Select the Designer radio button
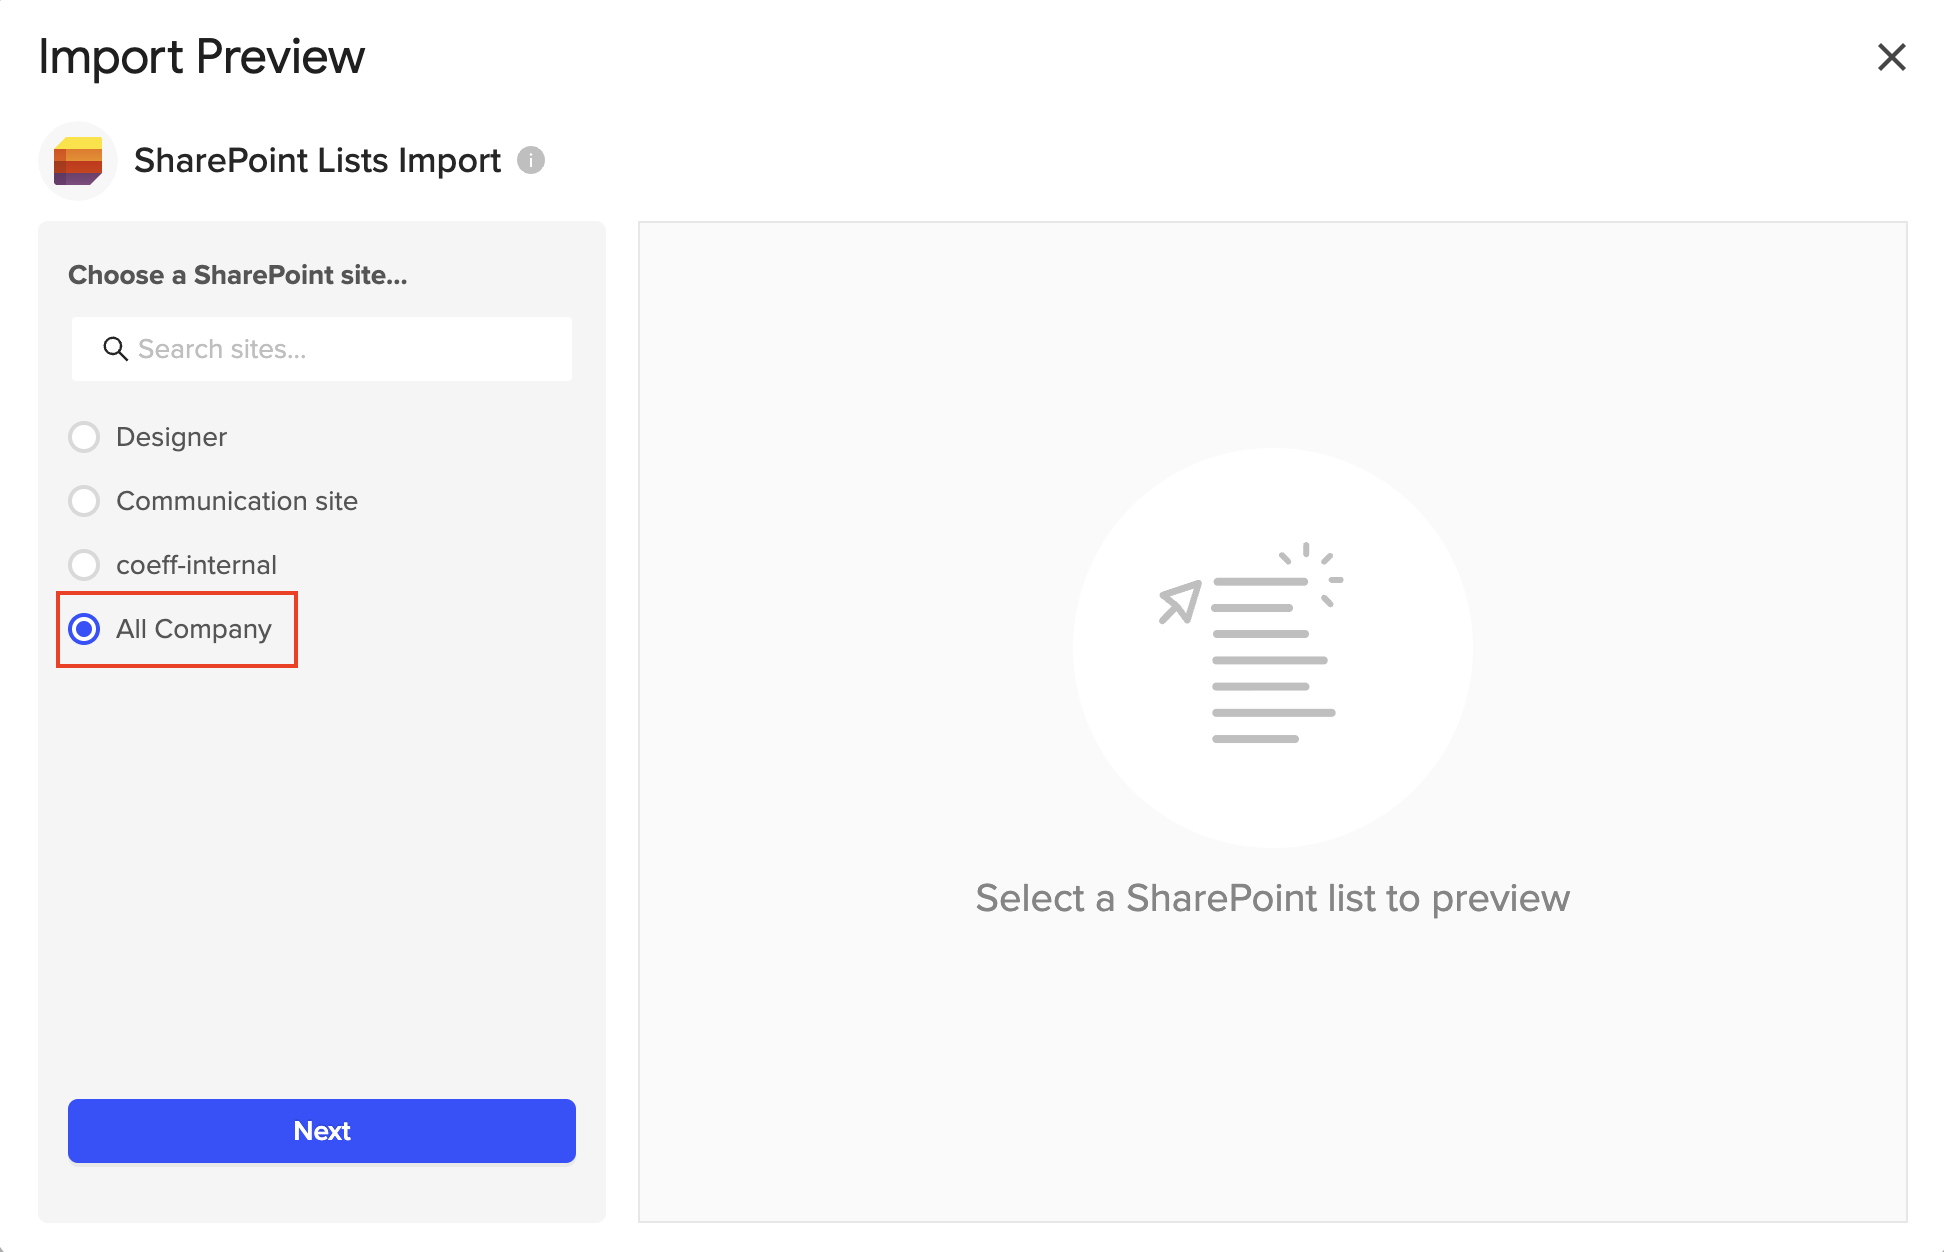This screenshot has height=1252, width=1944. coord(84,437)
